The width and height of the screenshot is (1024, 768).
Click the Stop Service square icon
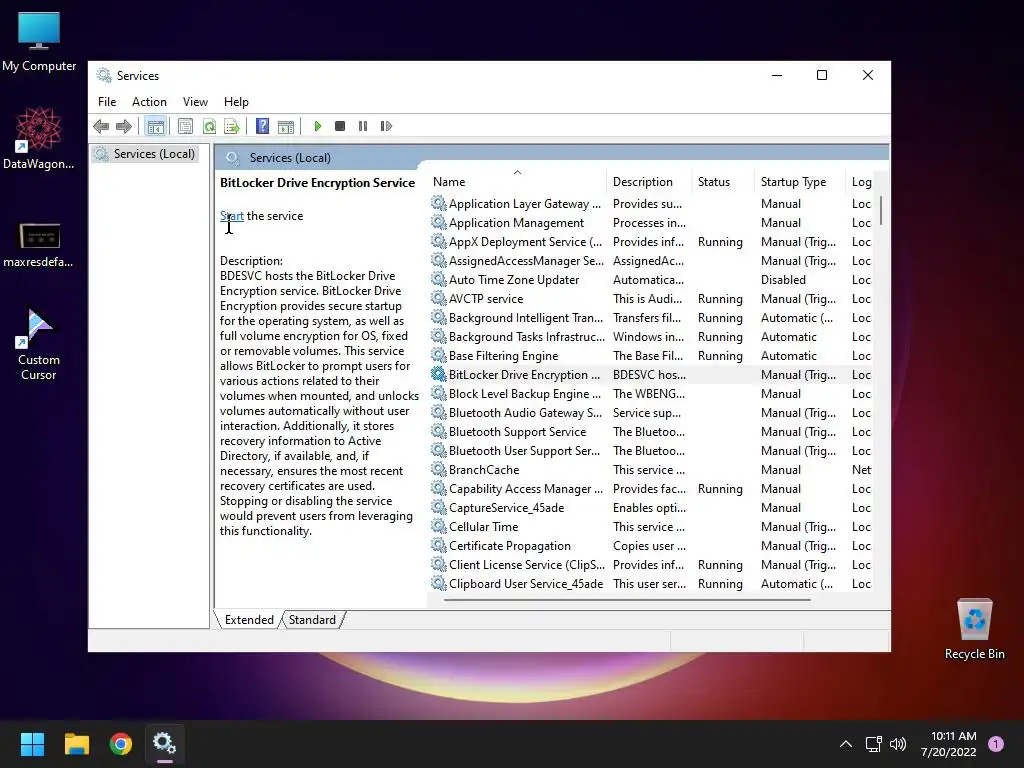coord(340,126)
